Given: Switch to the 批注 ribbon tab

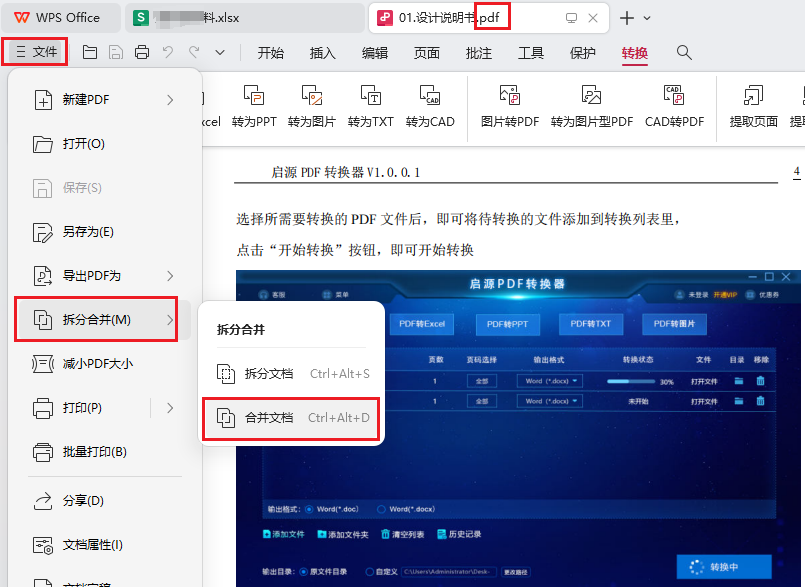Looking at the screenshot, I should (x=478, y=52).
